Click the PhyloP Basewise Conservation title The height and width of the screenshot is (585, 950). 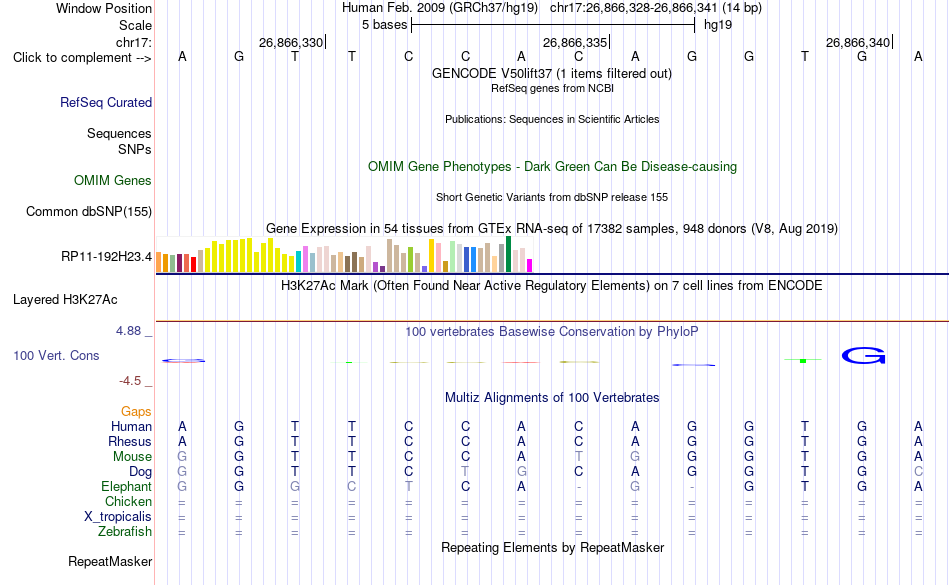click(552, 331)
